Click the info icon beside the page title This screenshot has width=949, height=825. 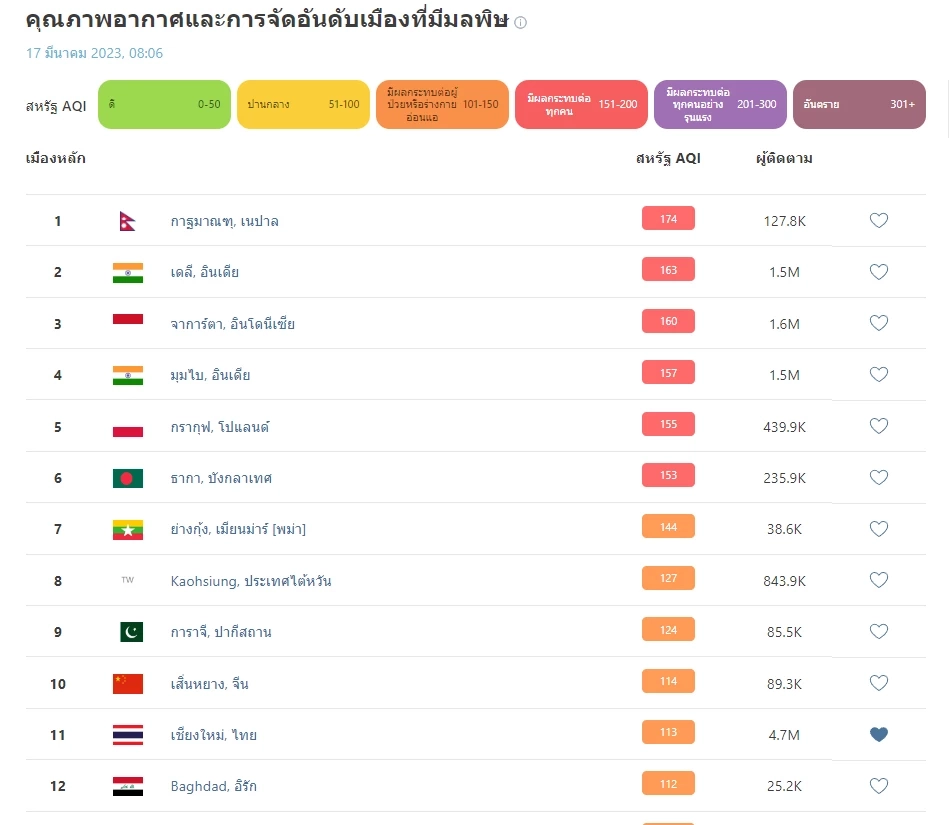(520, 22)
